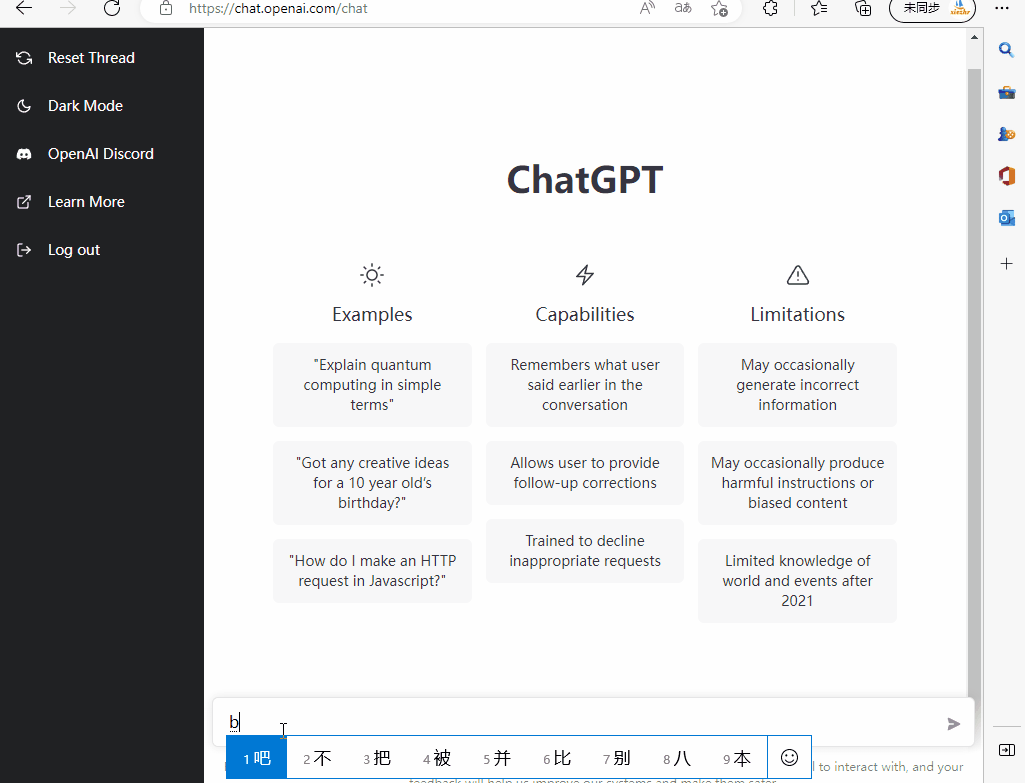Screen dimensions: 1025x783
Task: Open the sidebar Outlook icon
Action: point(1006,218)
